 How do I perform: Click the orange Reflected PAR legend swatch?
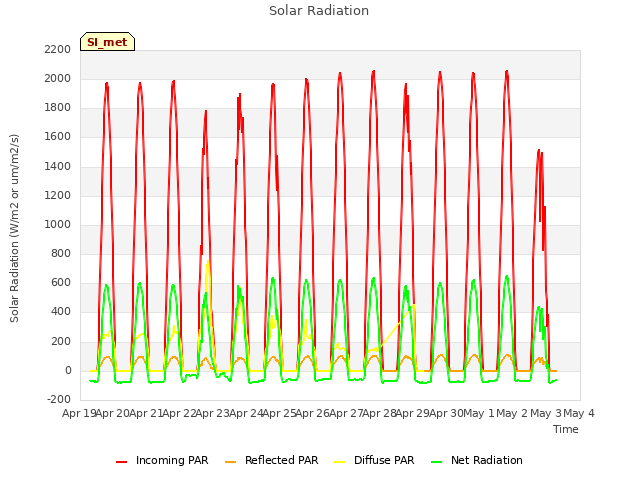coord(231,462)
